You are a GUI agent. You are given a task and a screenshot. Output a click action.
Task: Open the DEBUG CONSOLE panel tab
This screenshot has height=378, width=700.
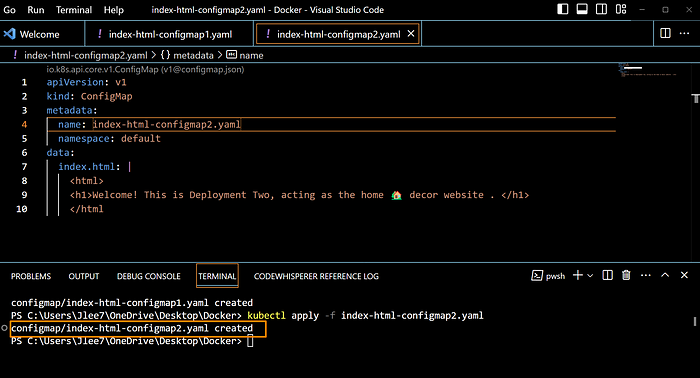[149, 276]
